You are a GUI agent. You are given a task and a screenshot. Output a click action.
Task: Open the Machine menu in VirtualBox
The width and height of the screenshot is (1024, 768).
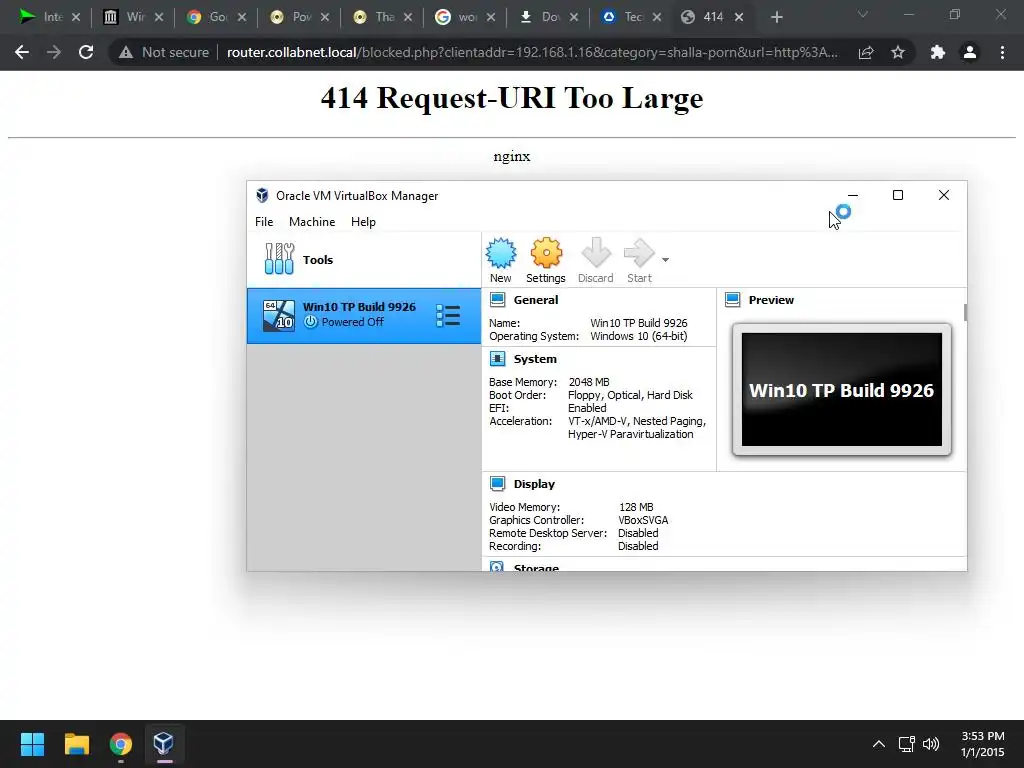click(x=312, y=222)
